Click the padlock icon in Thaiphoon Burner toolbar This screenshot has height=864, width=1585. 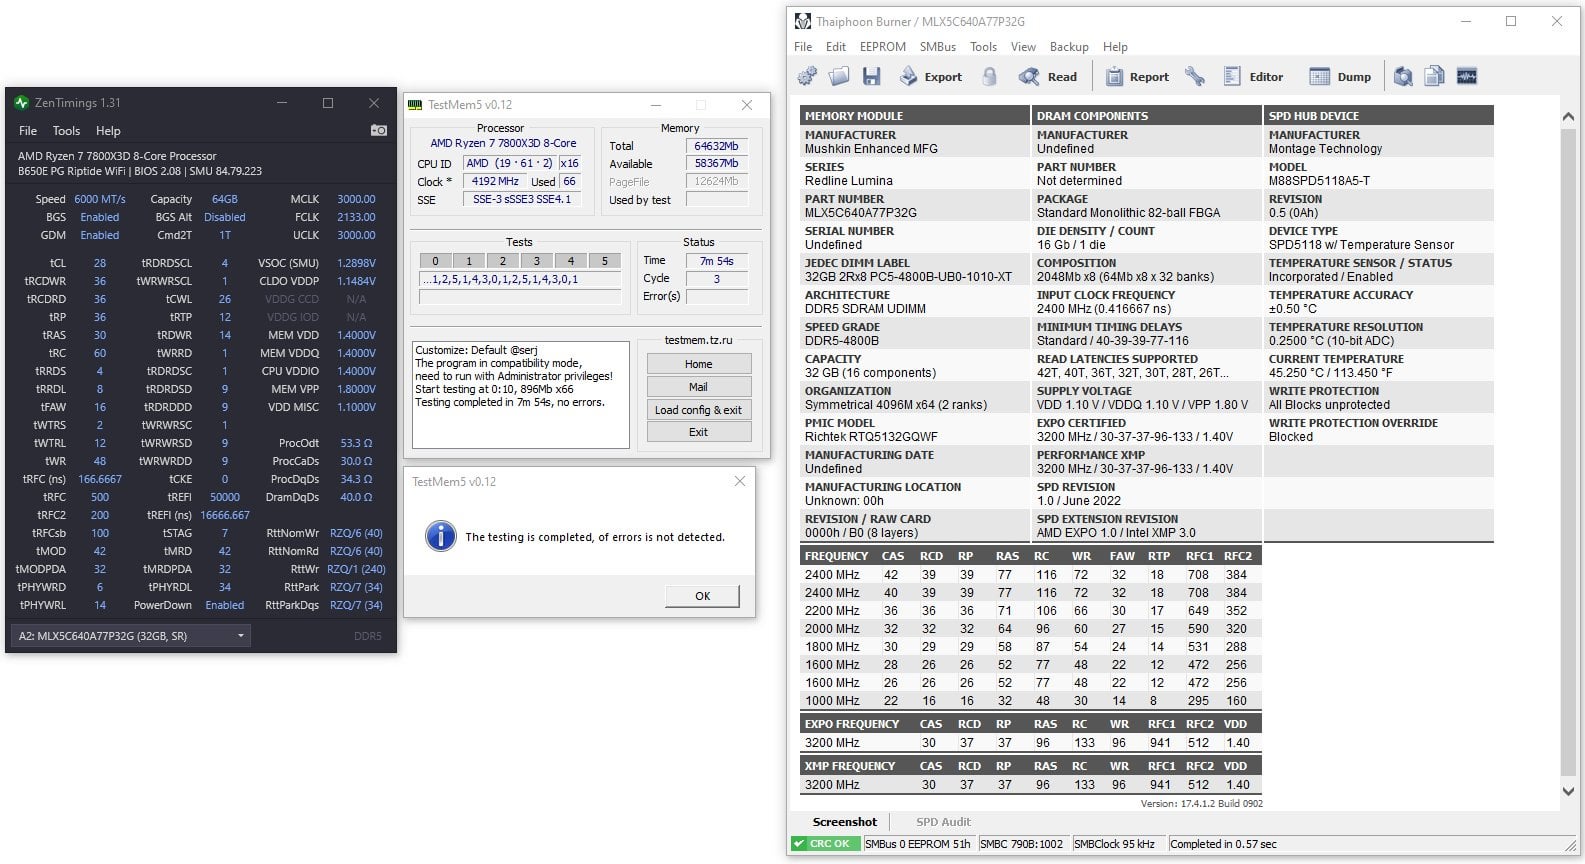tap(989, 77)
